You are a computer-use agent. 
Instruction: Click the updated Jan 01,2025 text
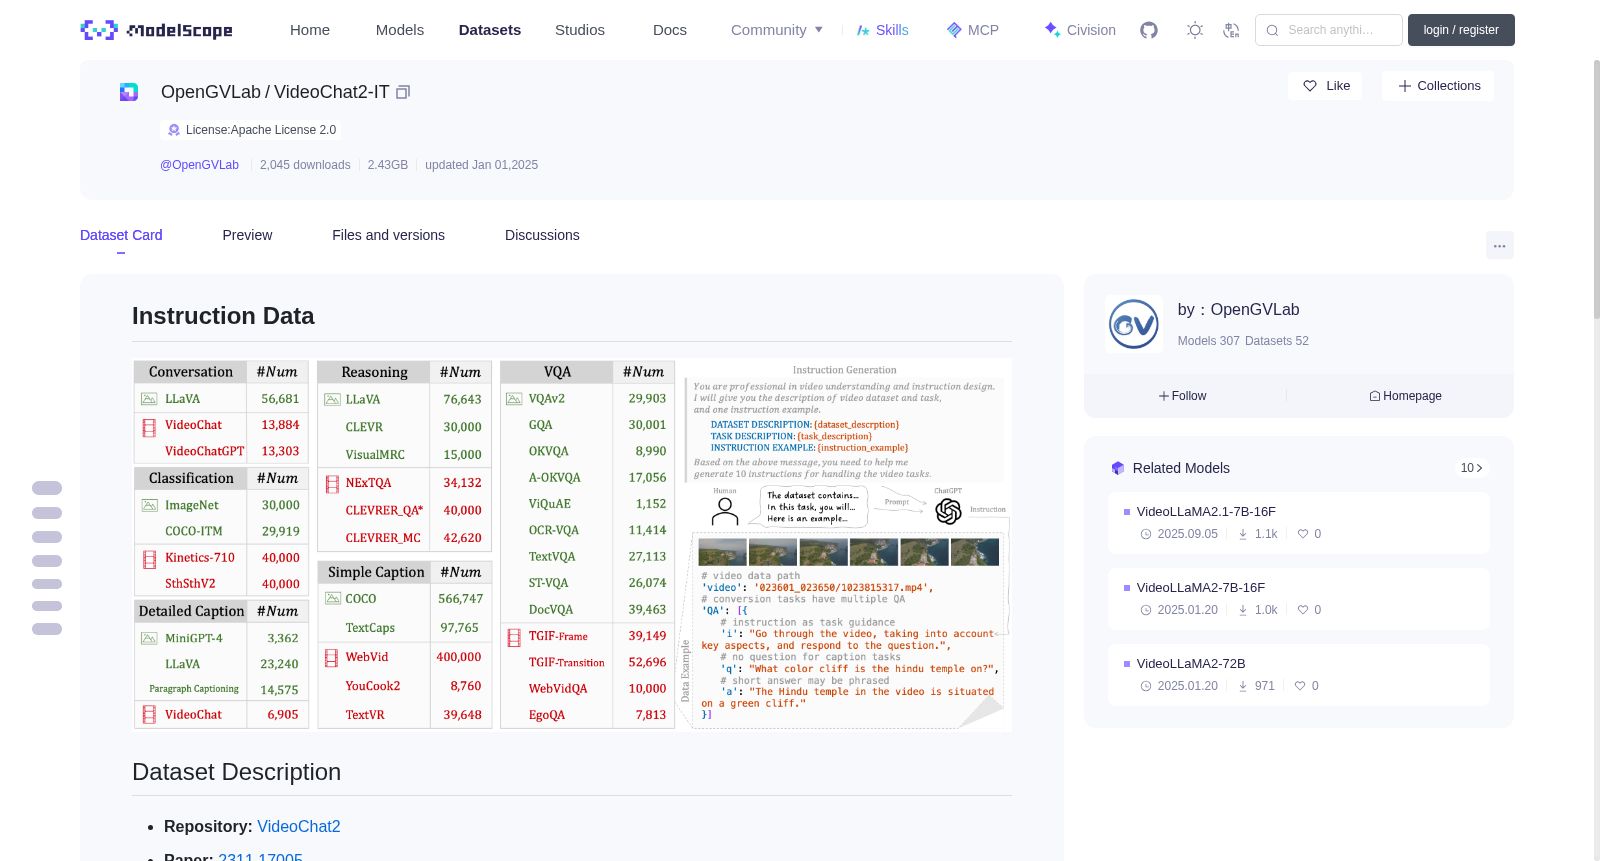pos(481,165)
